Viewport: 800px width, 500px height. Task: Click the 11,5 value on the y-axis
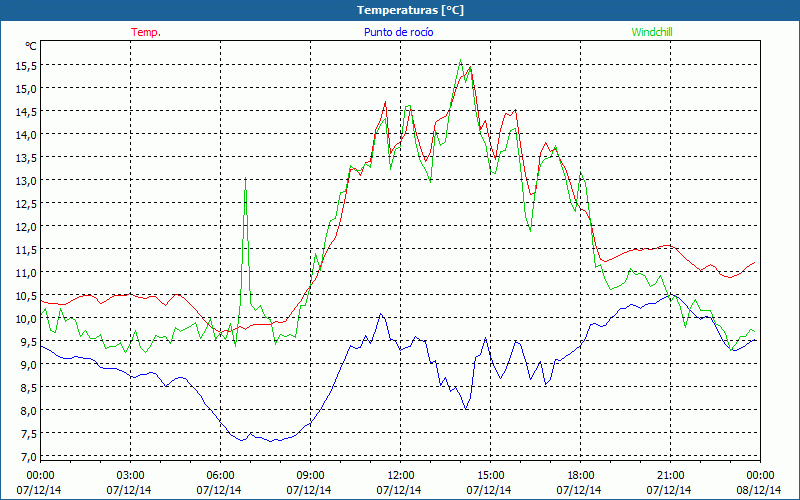(26, 249)
